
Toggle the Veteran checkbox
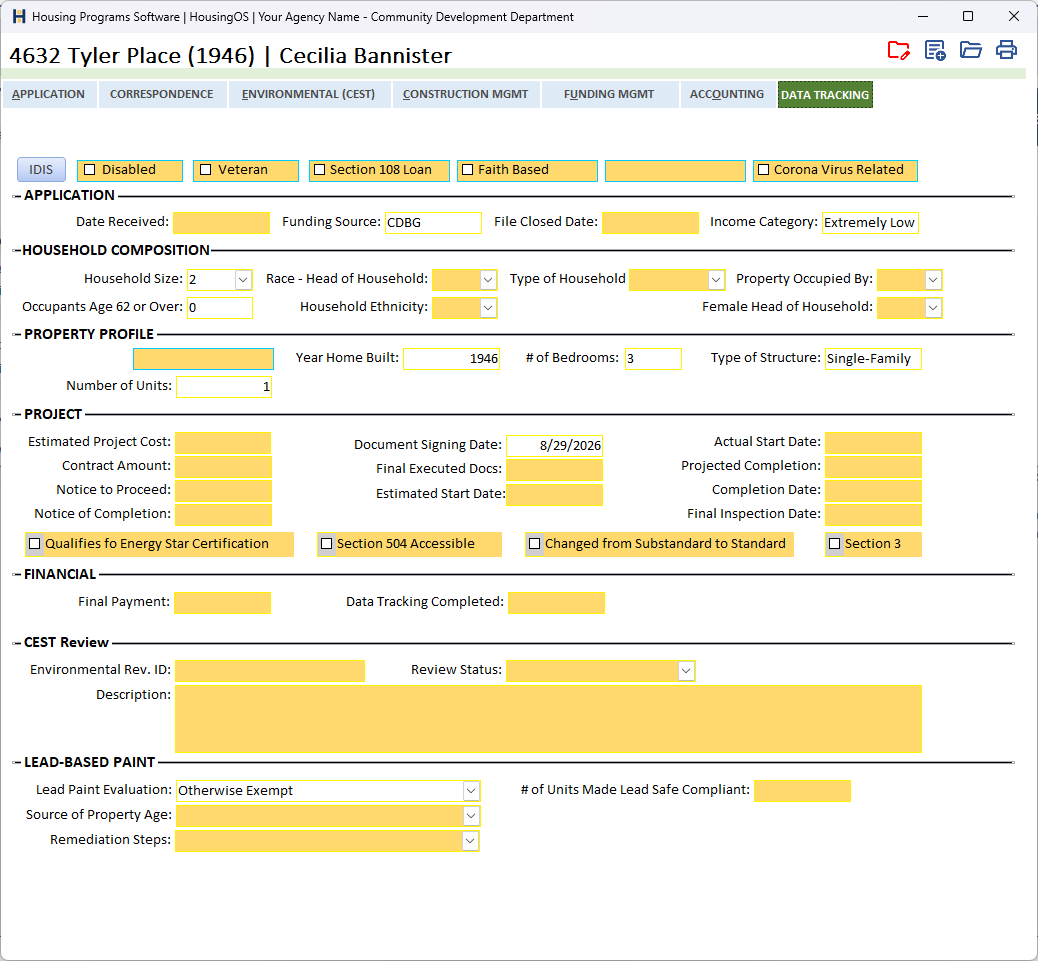(206, 170)
